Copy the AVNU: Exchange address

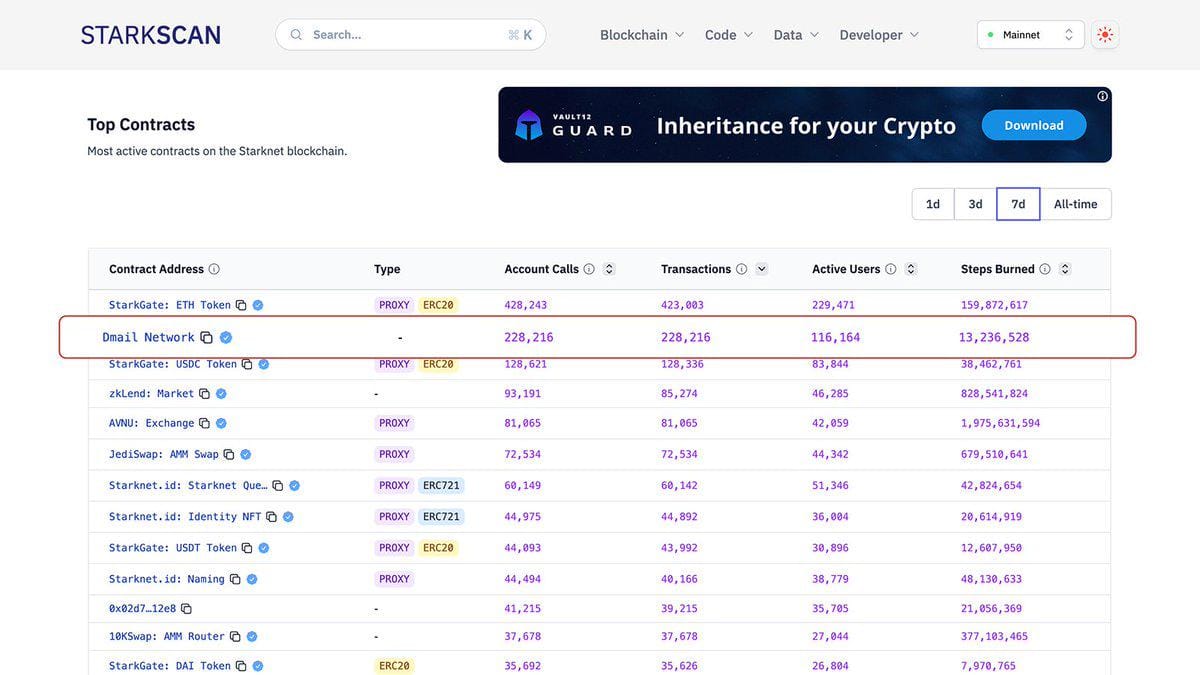[204, 423]
